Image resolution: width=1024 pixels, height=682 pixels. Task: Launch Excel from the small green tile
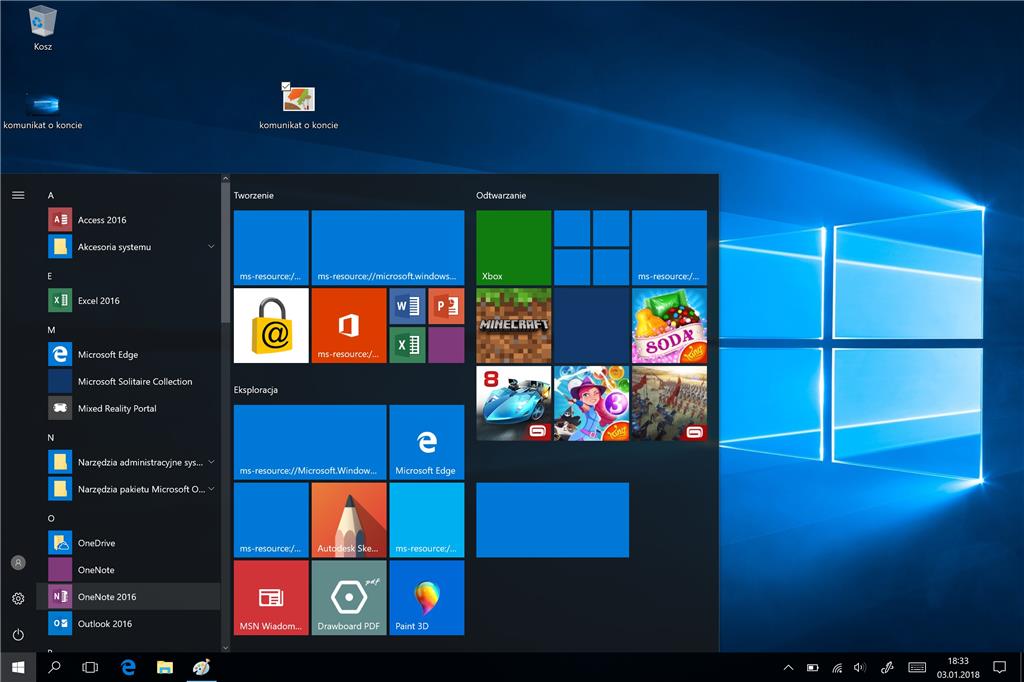coord(408,345)
